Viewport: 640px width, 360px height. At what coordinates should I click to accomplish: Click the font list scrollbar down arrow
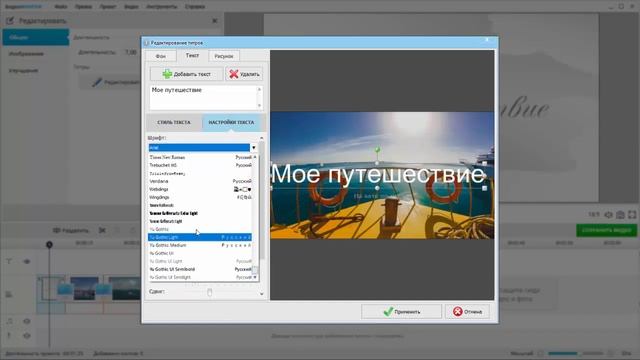pyautogui.click(x=255, y=278)
